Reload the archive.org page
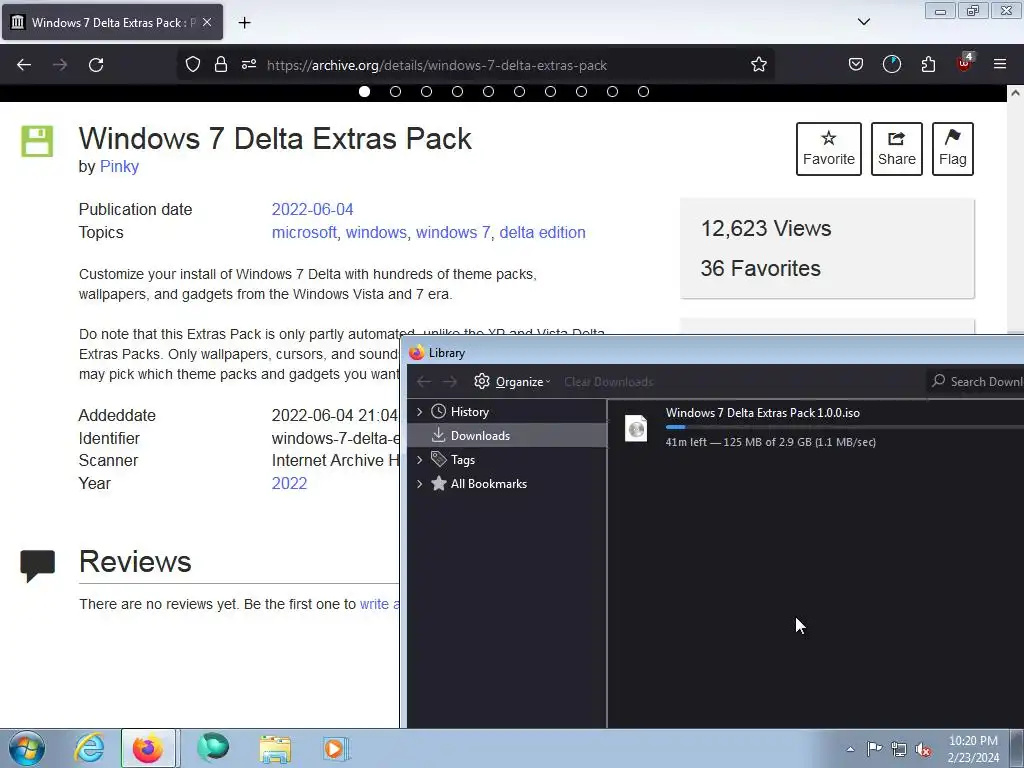 (96, 65)
